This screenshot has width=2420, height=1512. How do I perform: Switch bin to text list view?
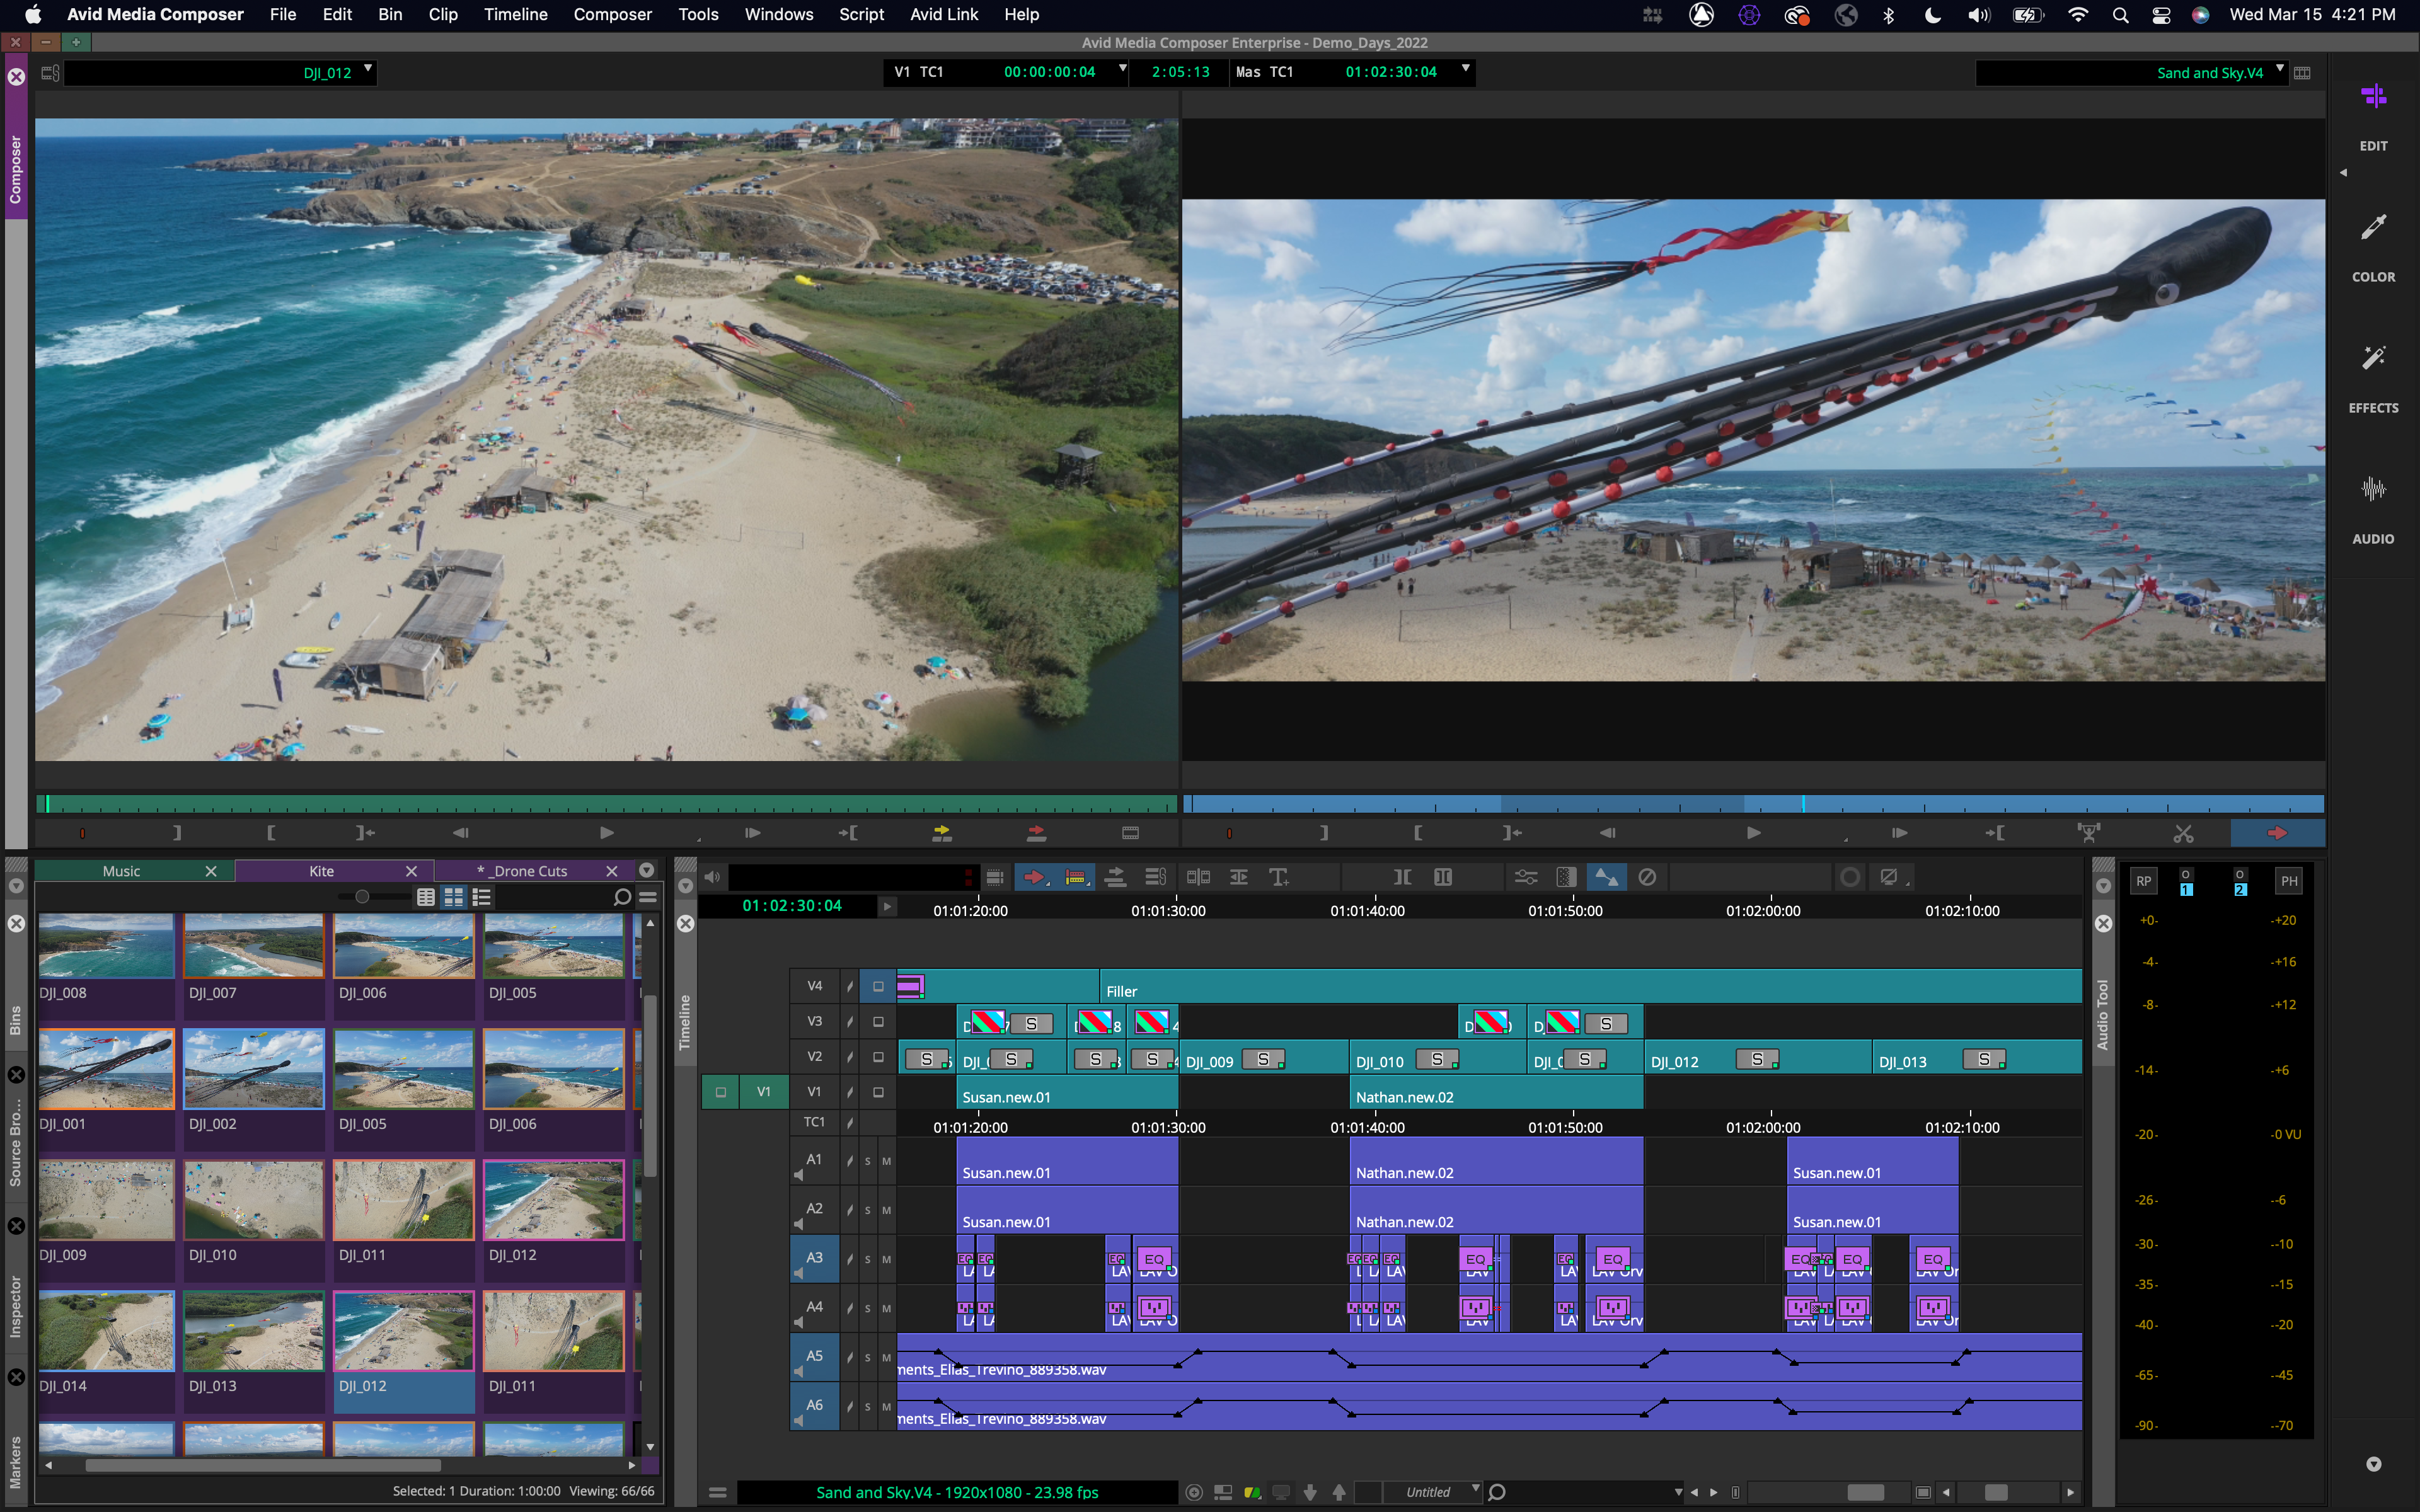point(426,897)
